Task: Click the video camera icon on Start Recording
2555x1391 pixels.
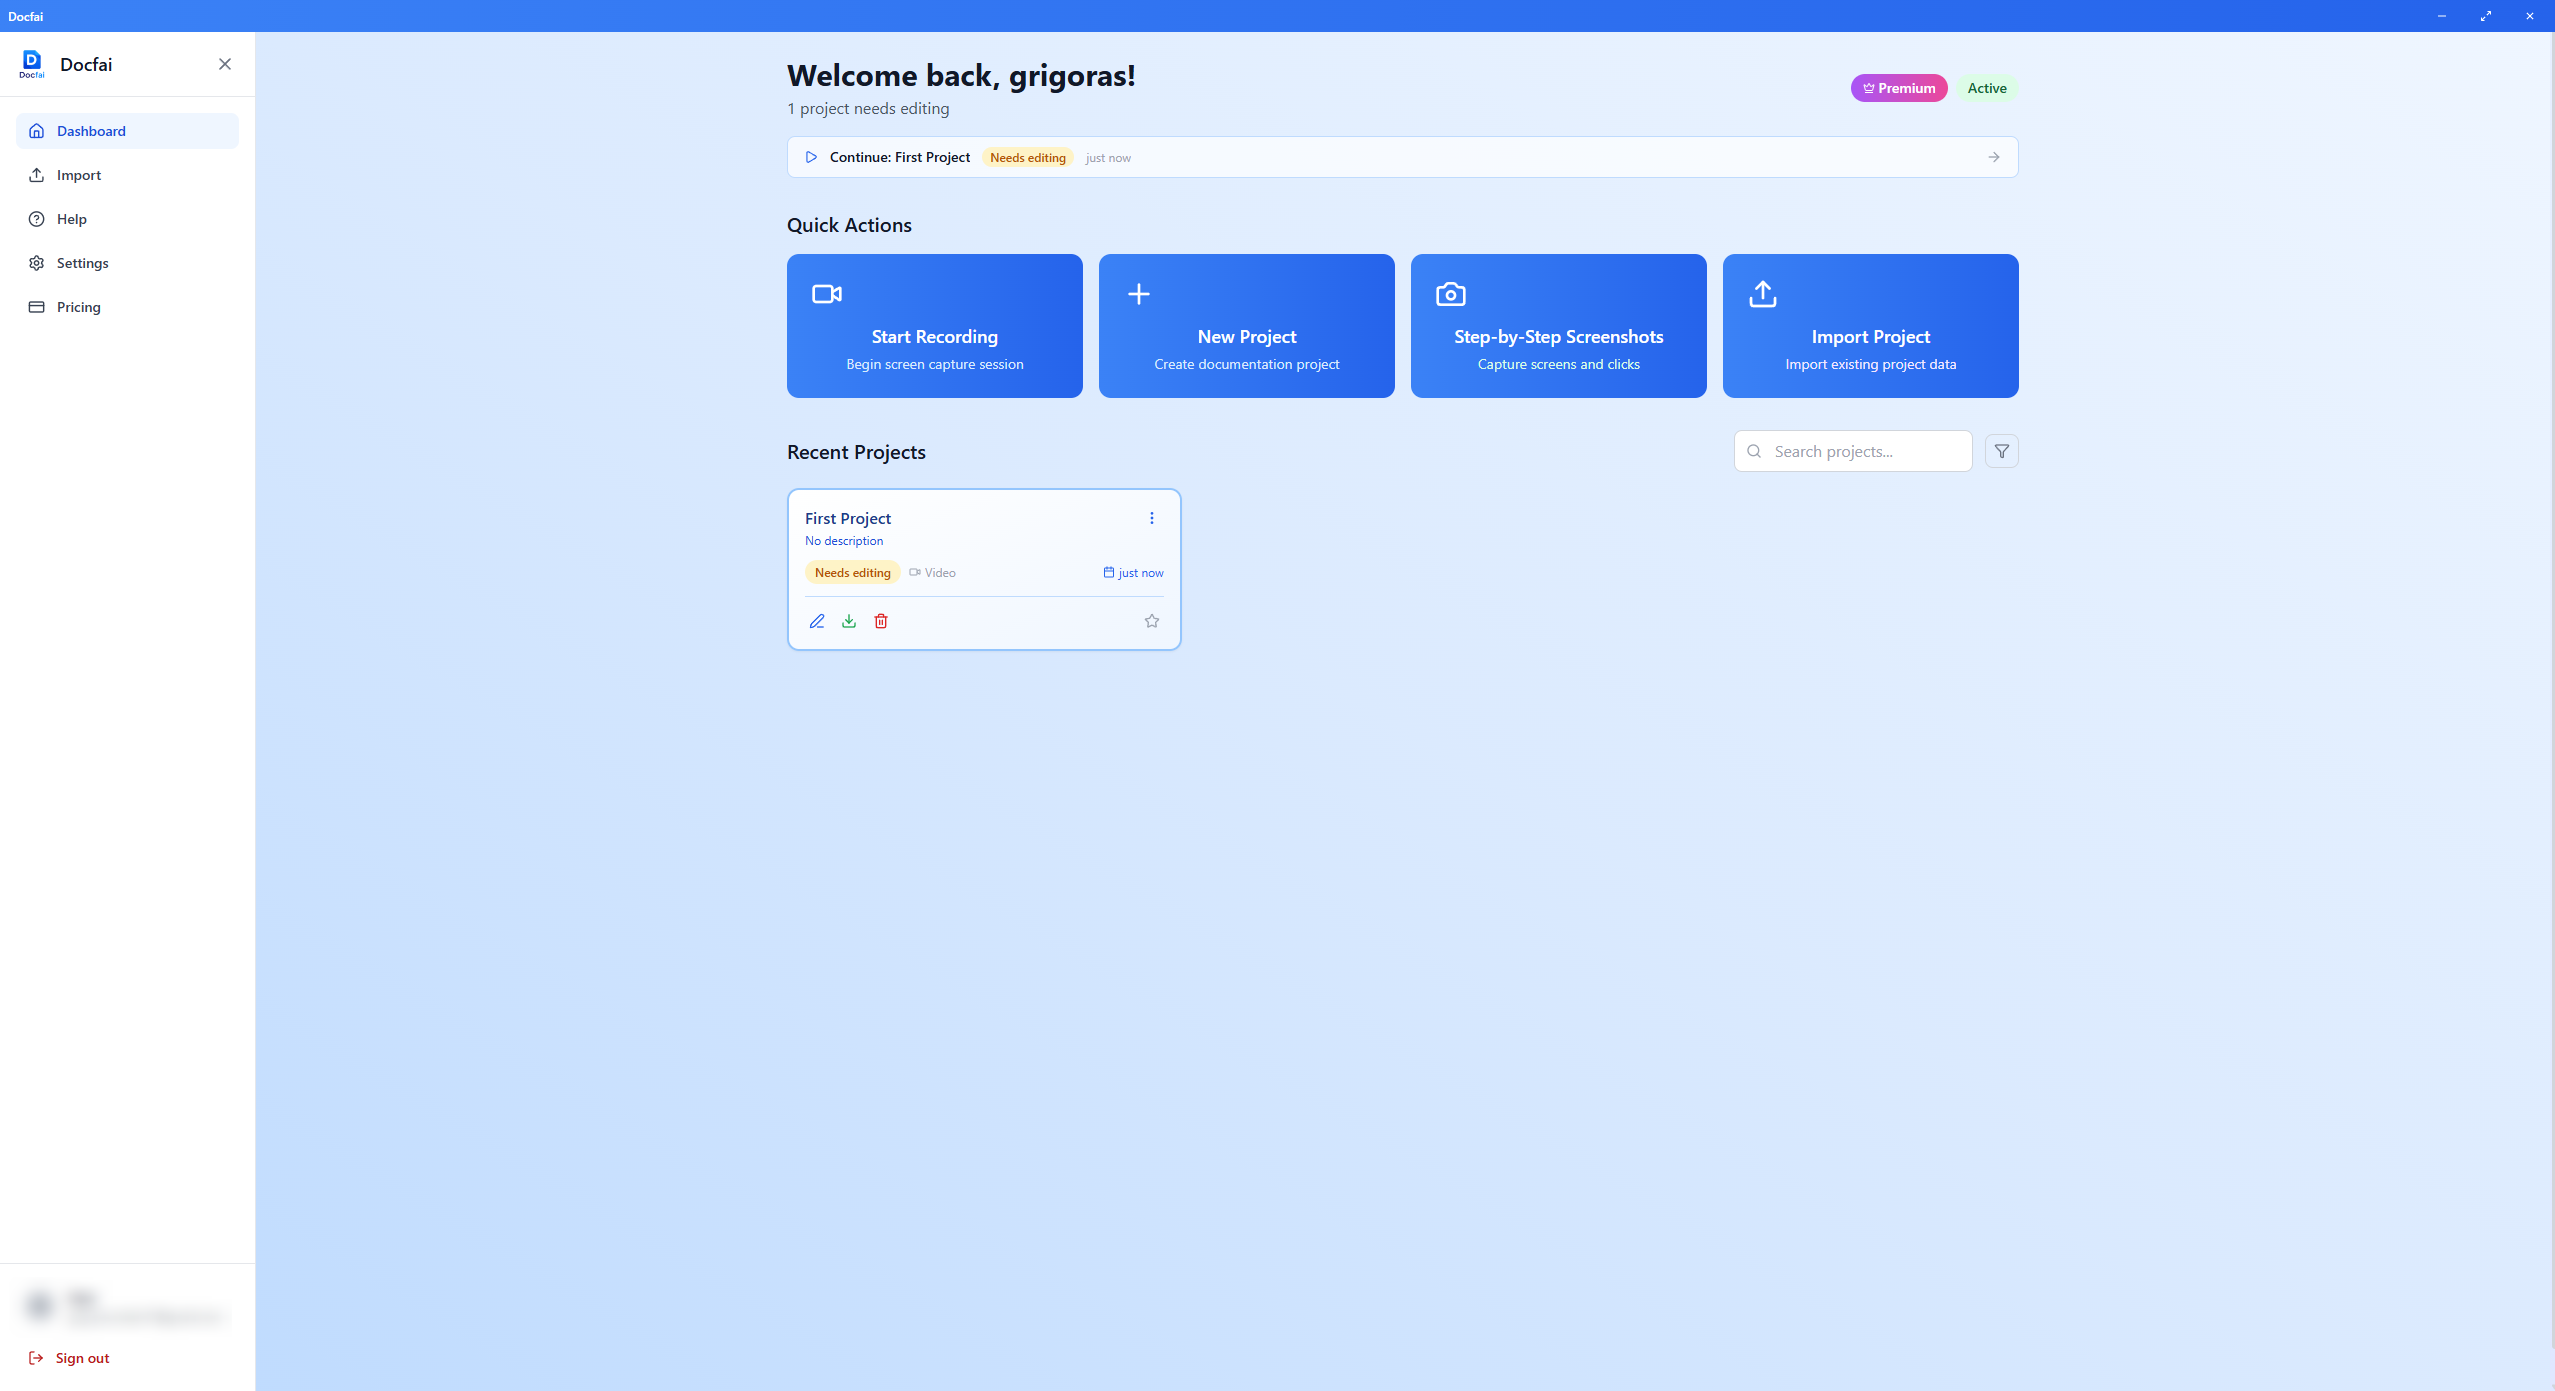Action: pos(827,294)
